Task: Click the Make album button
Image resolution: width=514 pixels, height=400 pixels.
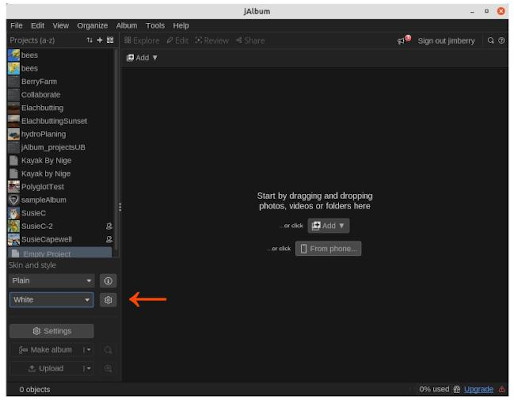Action: tap(46, 350)
